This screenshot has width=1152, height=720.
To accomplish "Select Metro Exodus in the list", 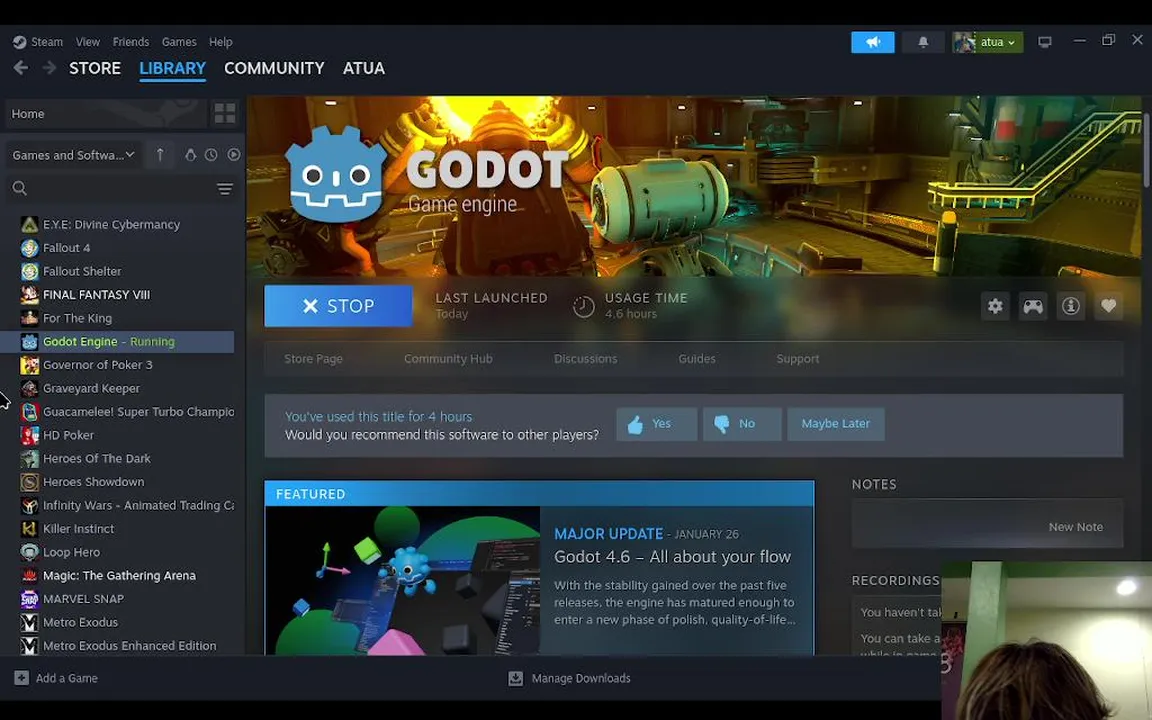I will point(120,622).
